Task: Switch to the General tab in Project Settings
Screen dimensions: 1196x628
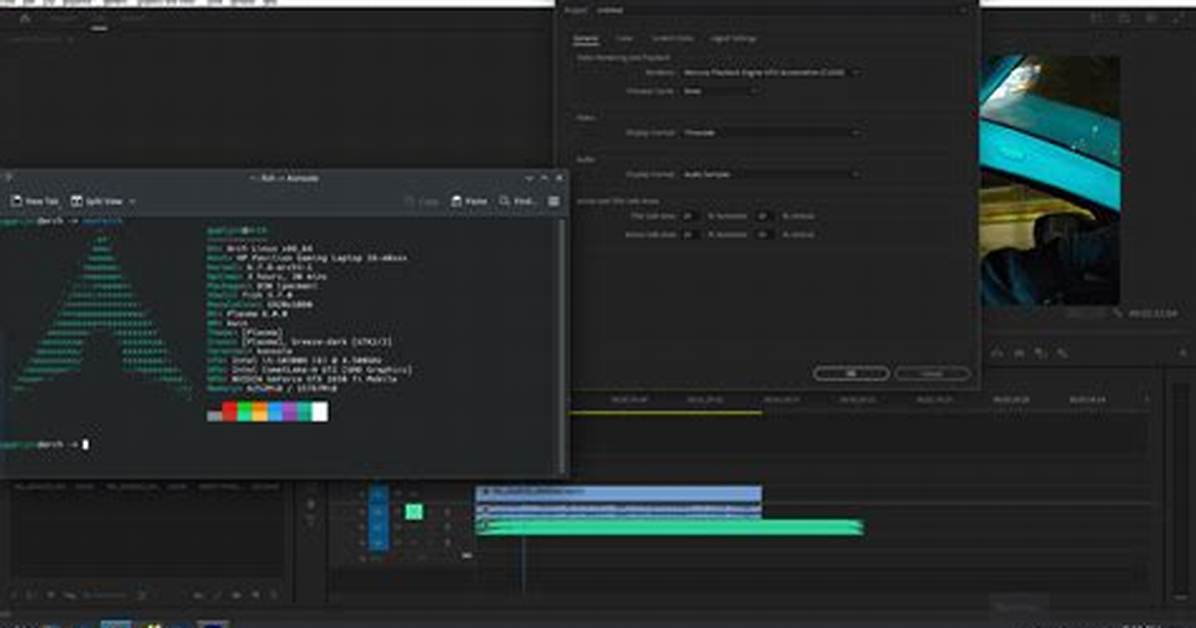Action: pyautogui.click(x=586, y=38)
